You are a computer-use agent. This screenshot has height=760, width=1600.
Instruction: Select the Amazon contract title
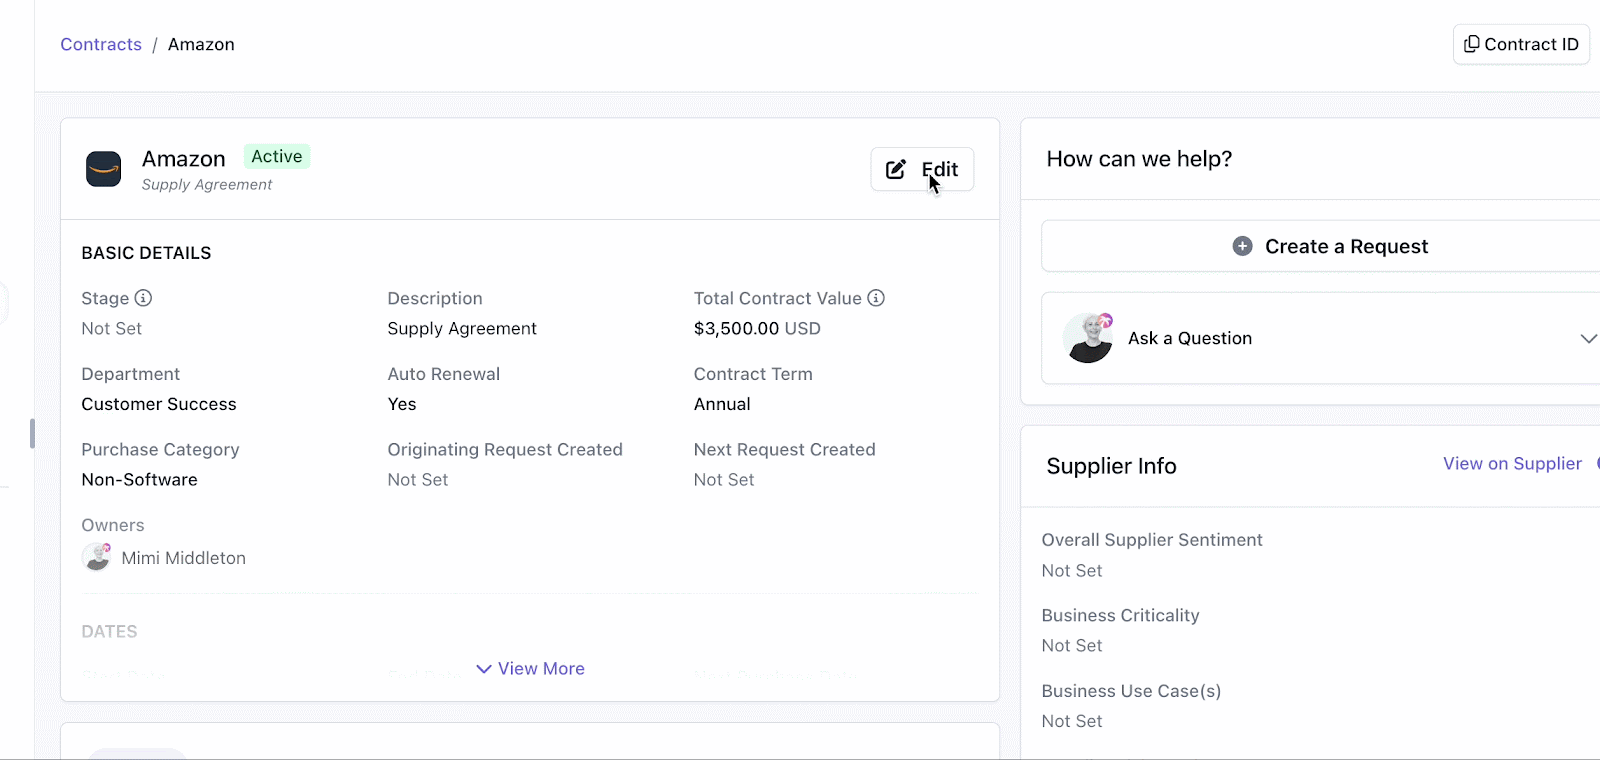tap(184, 159)
